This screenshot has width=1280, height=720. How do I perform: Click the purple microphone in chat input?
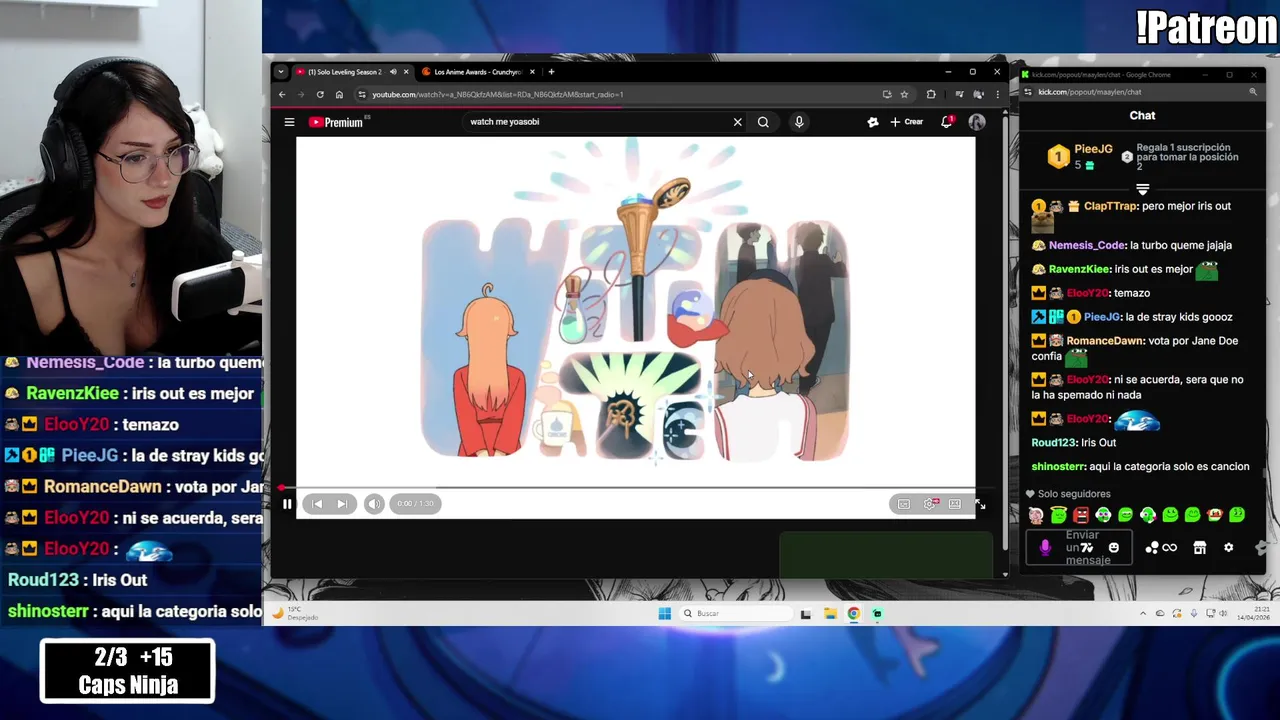tap(1045, 548)
